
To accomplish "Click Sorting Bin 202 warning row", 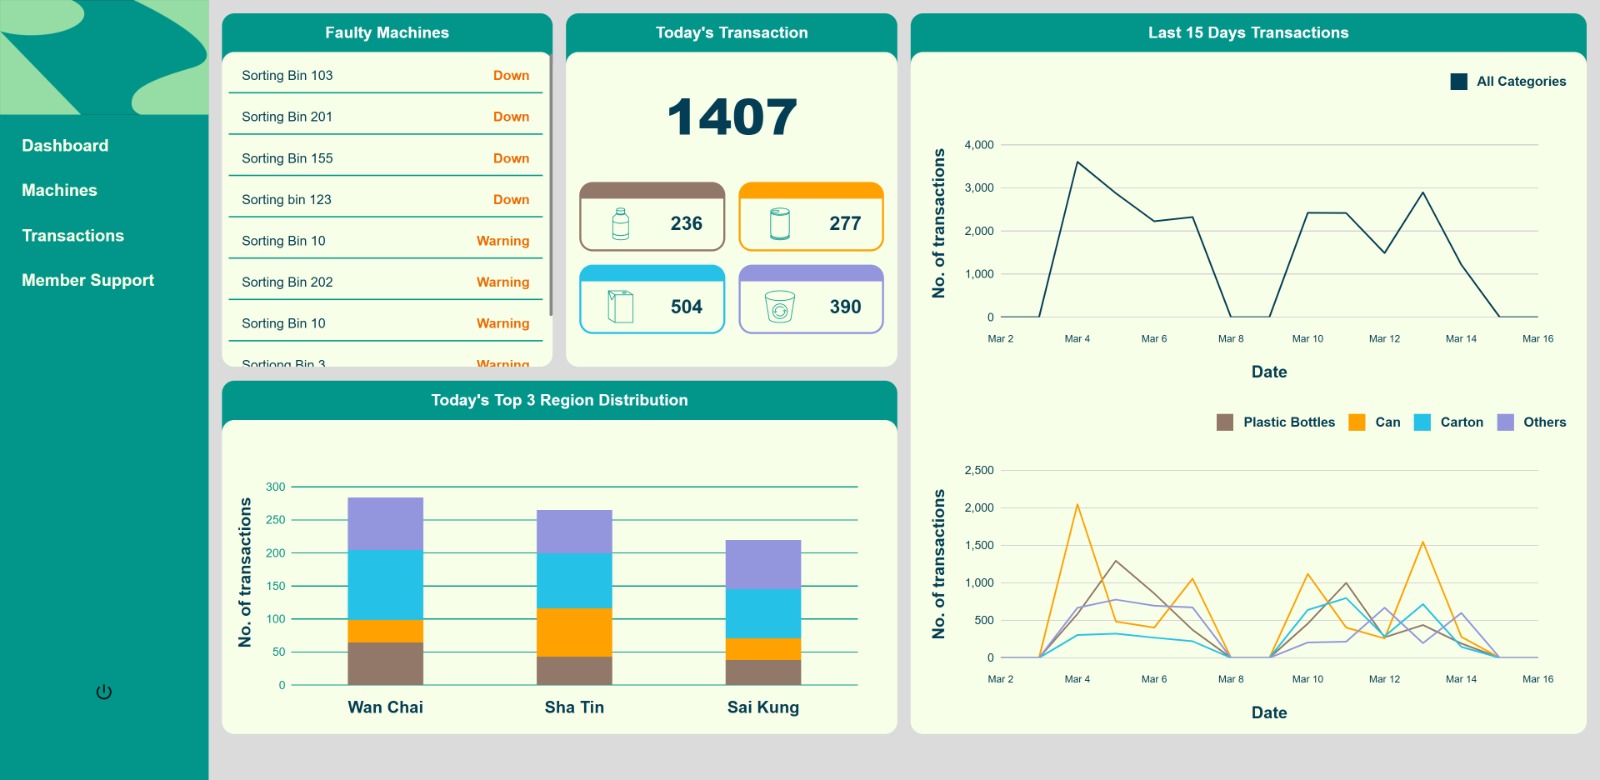I will tap(385, 283).
